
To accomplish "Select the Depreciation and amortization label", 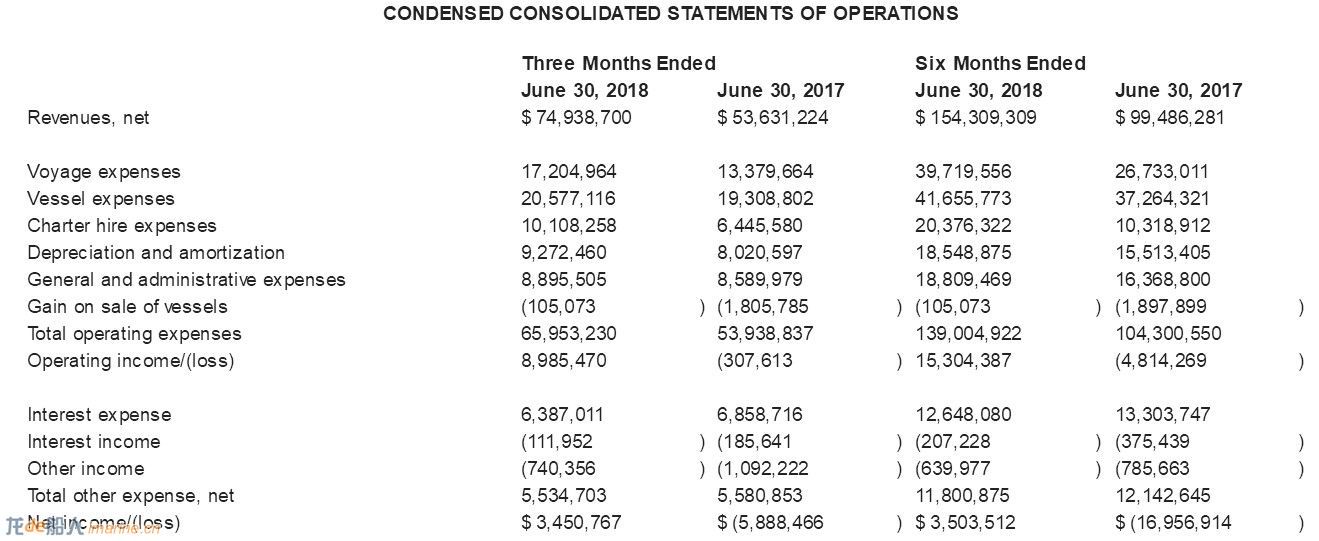I will tap(156, 253).
